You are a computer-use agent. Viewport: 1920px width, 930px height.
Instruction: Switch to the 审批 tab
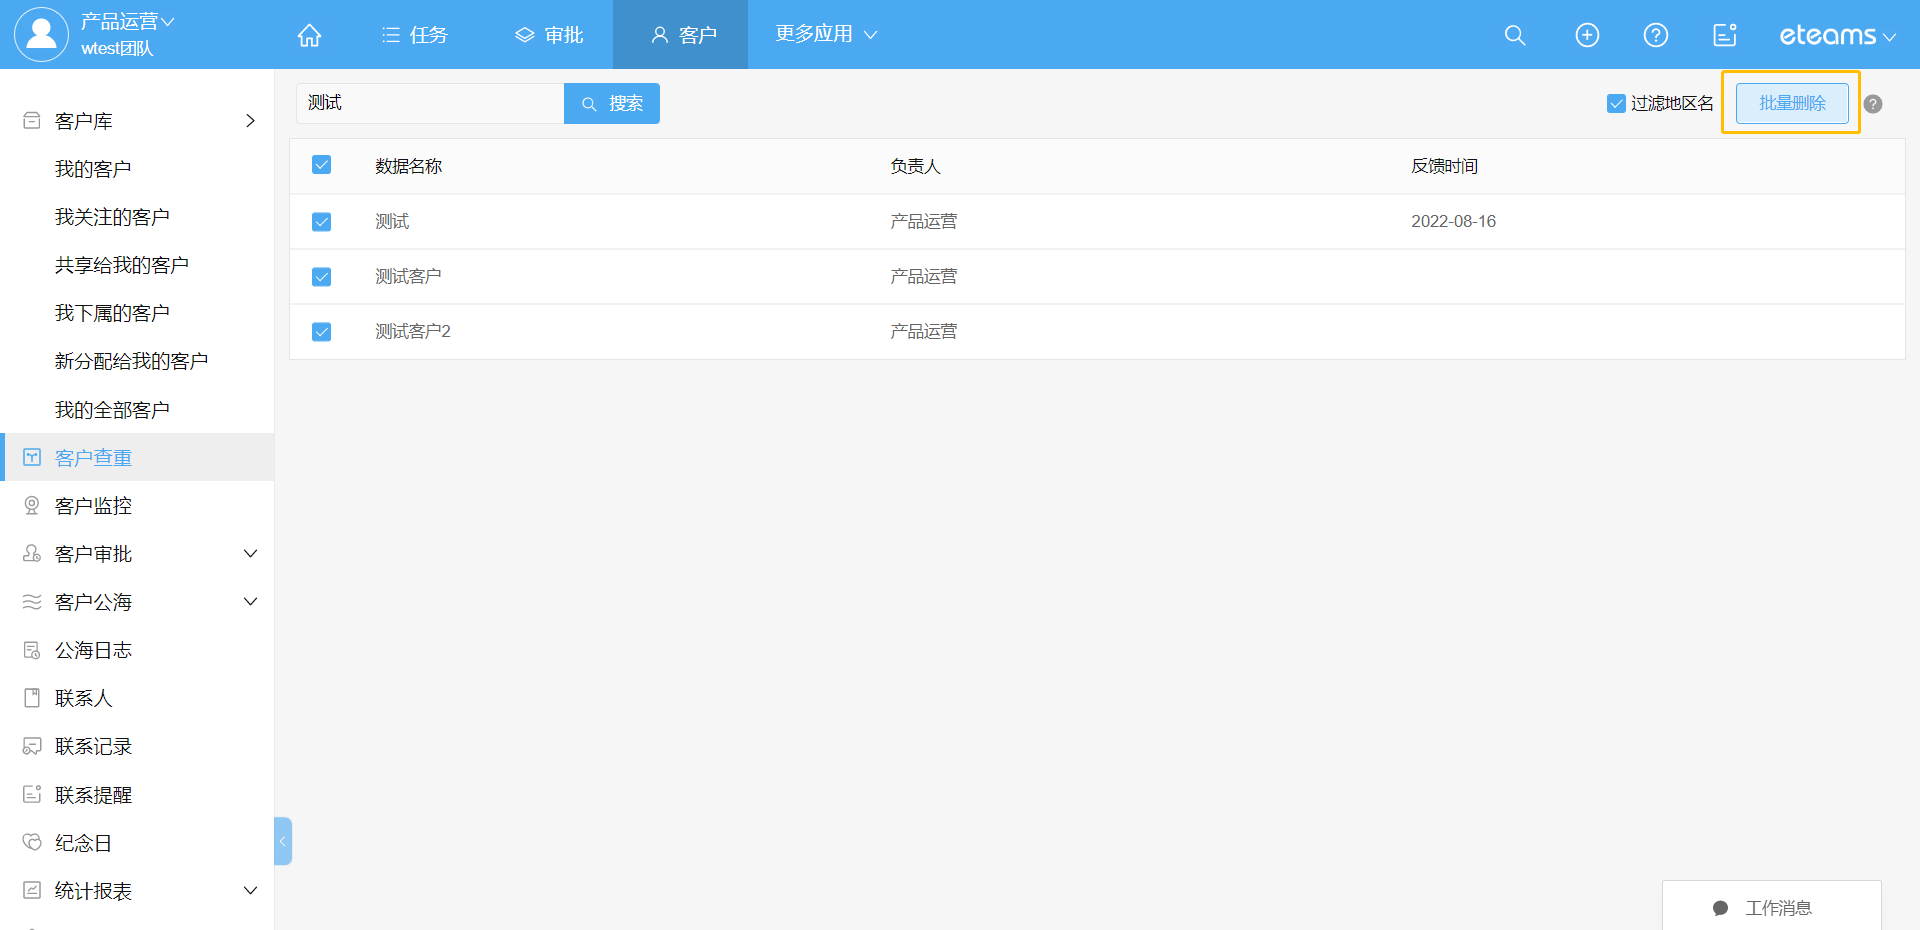click(549, 35)
